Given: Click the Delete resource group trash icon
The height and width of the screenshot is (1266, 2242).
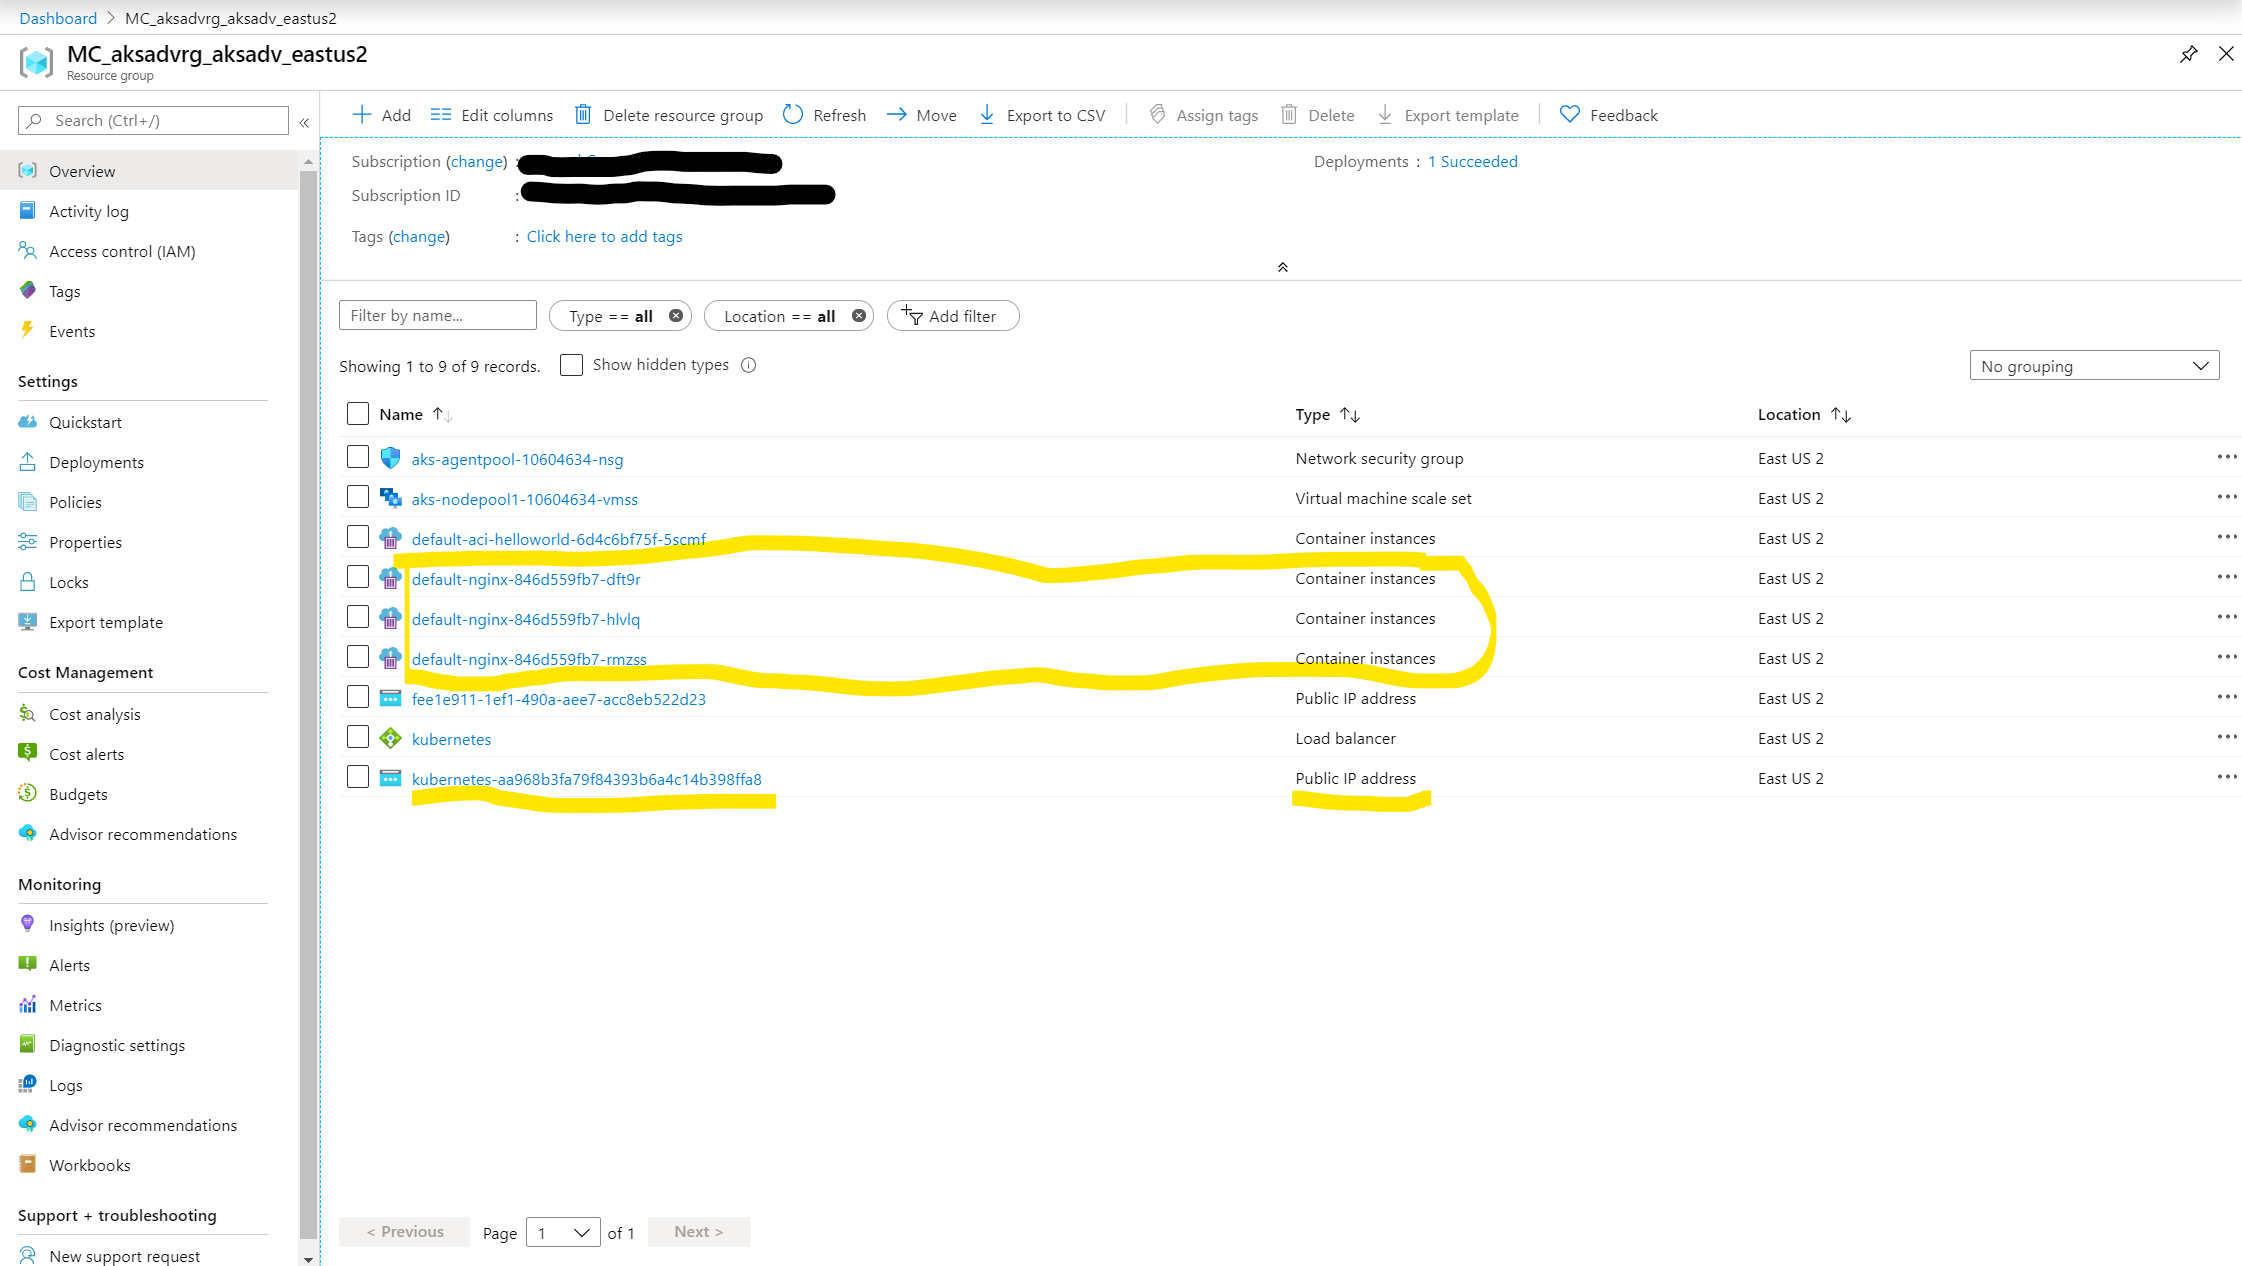Looking at the screenshot, I should [583, 115].
